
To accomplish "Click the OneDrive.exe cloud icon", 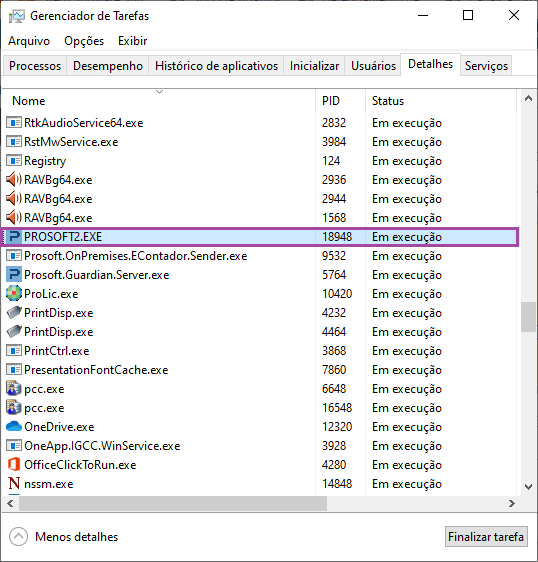I will pyautogui.click(x=14, y=427).
